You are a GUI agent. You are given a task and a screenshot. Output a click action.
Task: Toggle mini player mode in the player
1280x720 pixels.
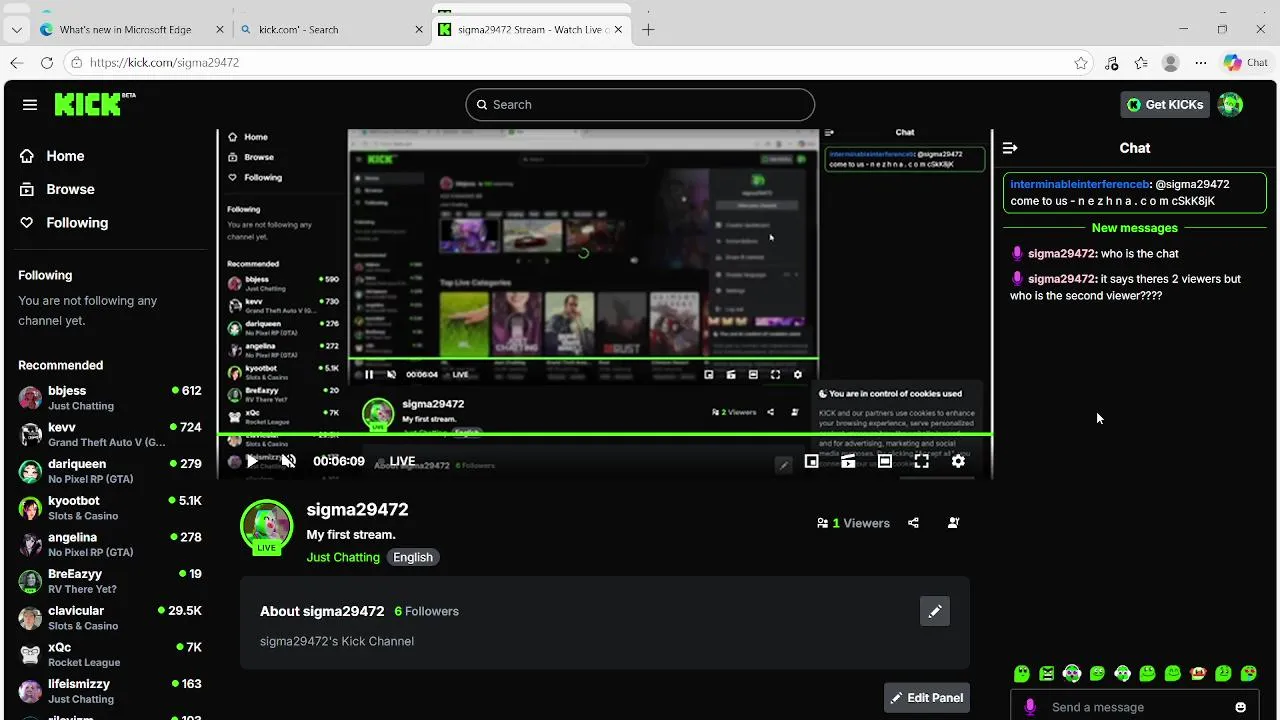(x=812, y=461)
